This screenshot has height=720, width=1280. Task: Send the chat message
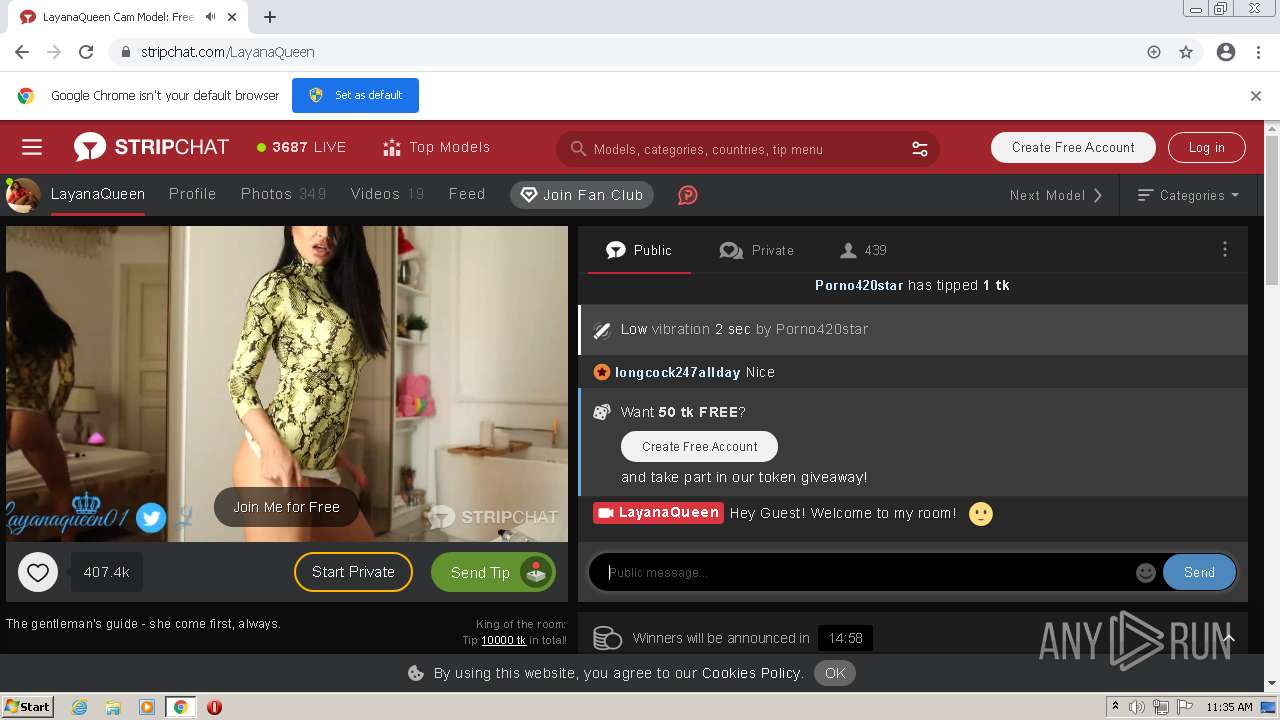(x=1199, y=572)
